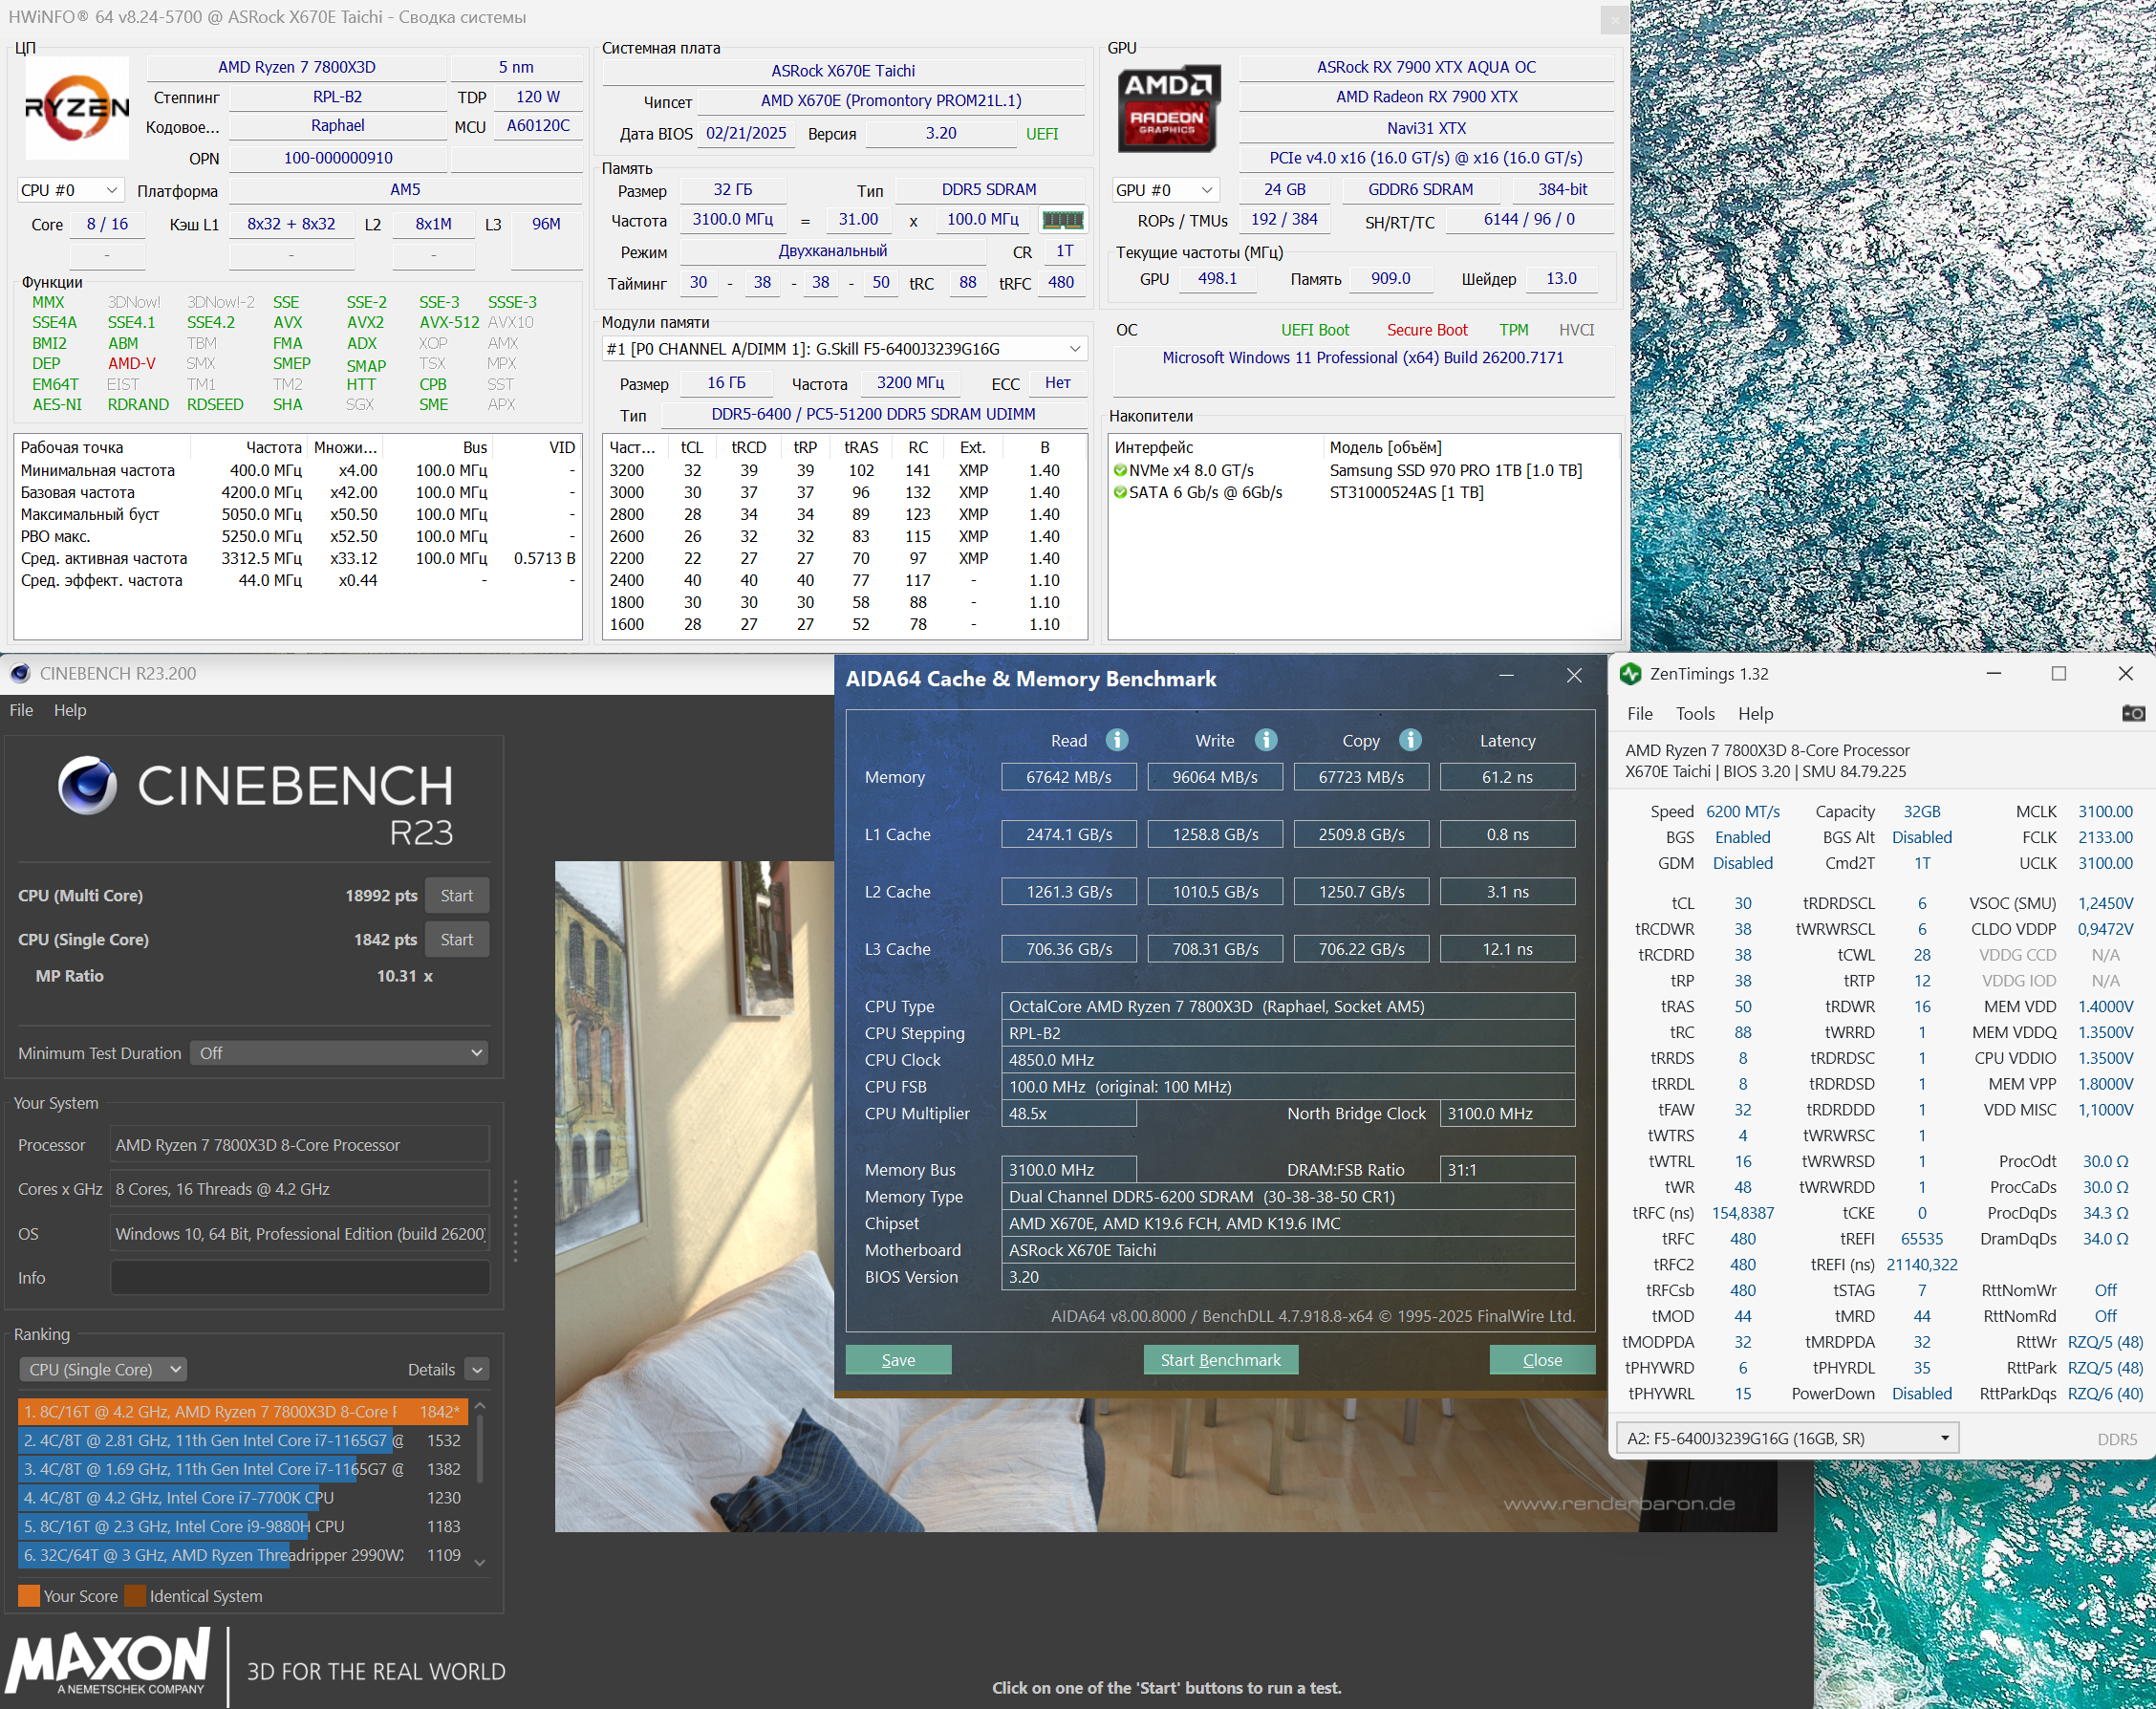2156x1709 pixels.
Task: Open the Tools menu in ZenTimings
Action: point(1694,713)
